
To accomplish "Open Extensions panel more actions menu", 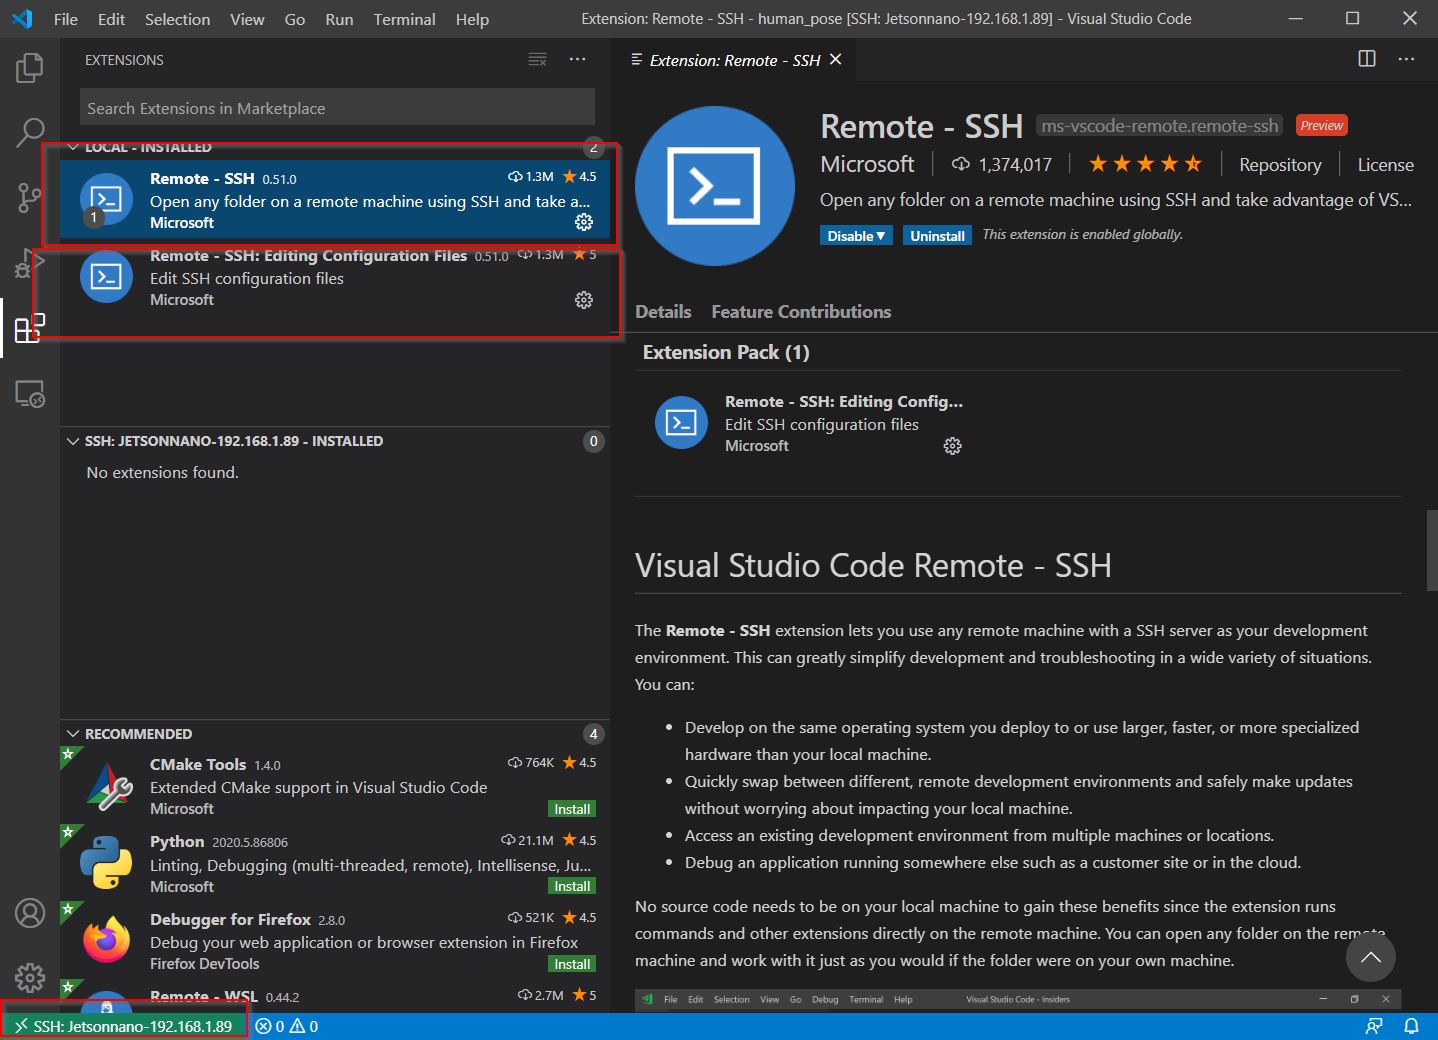I will [578, 60].
